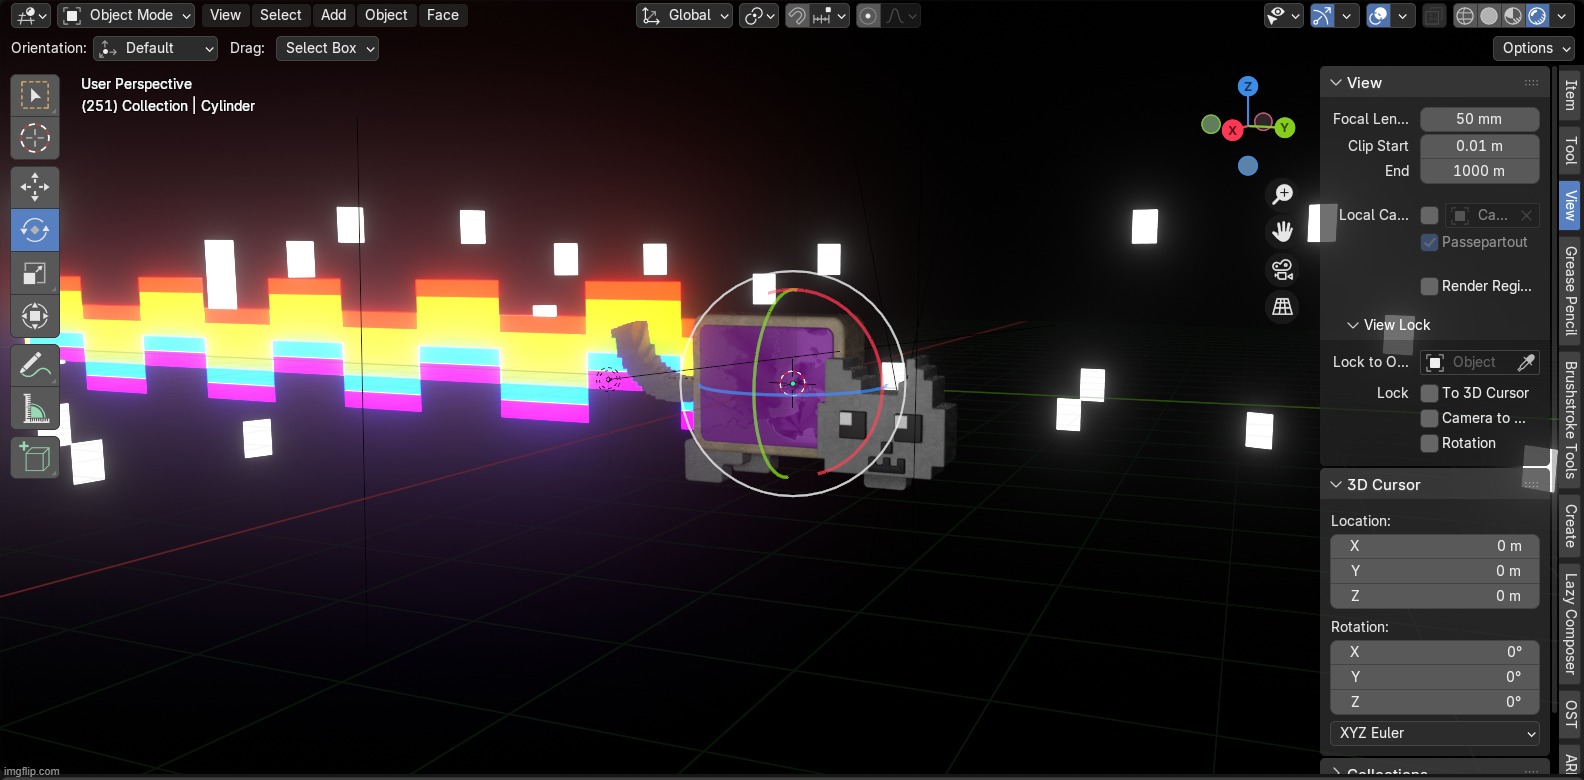
Task: Select the 3D Cursor tool
Action: (x=35, y=137)
